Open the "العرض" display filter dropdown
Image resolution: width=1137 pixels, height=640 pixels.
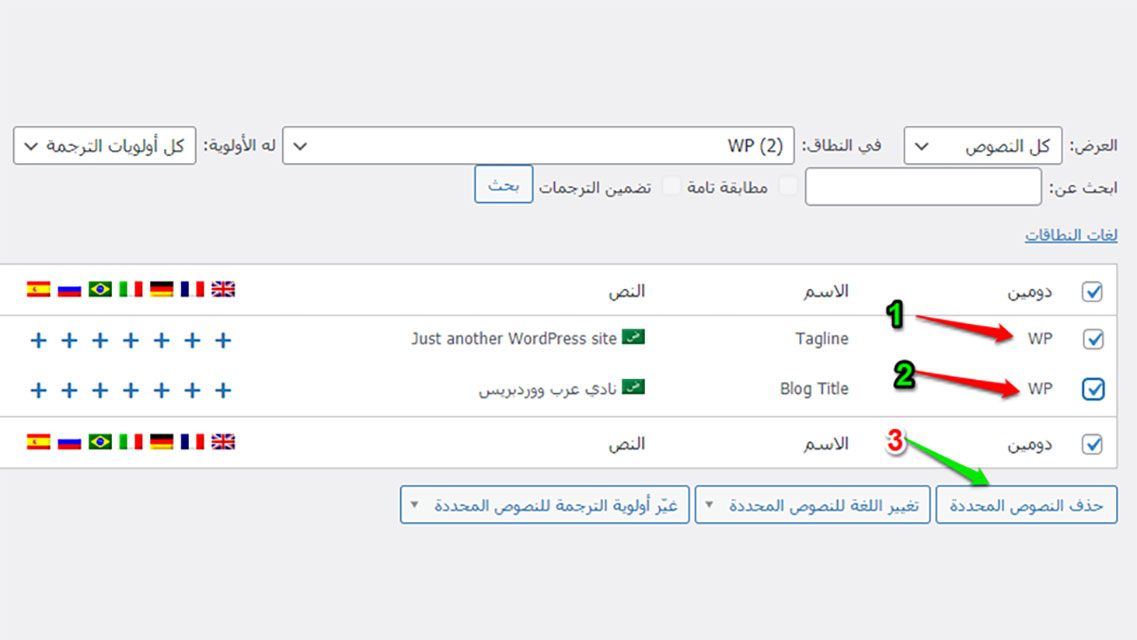click(981, 146)
